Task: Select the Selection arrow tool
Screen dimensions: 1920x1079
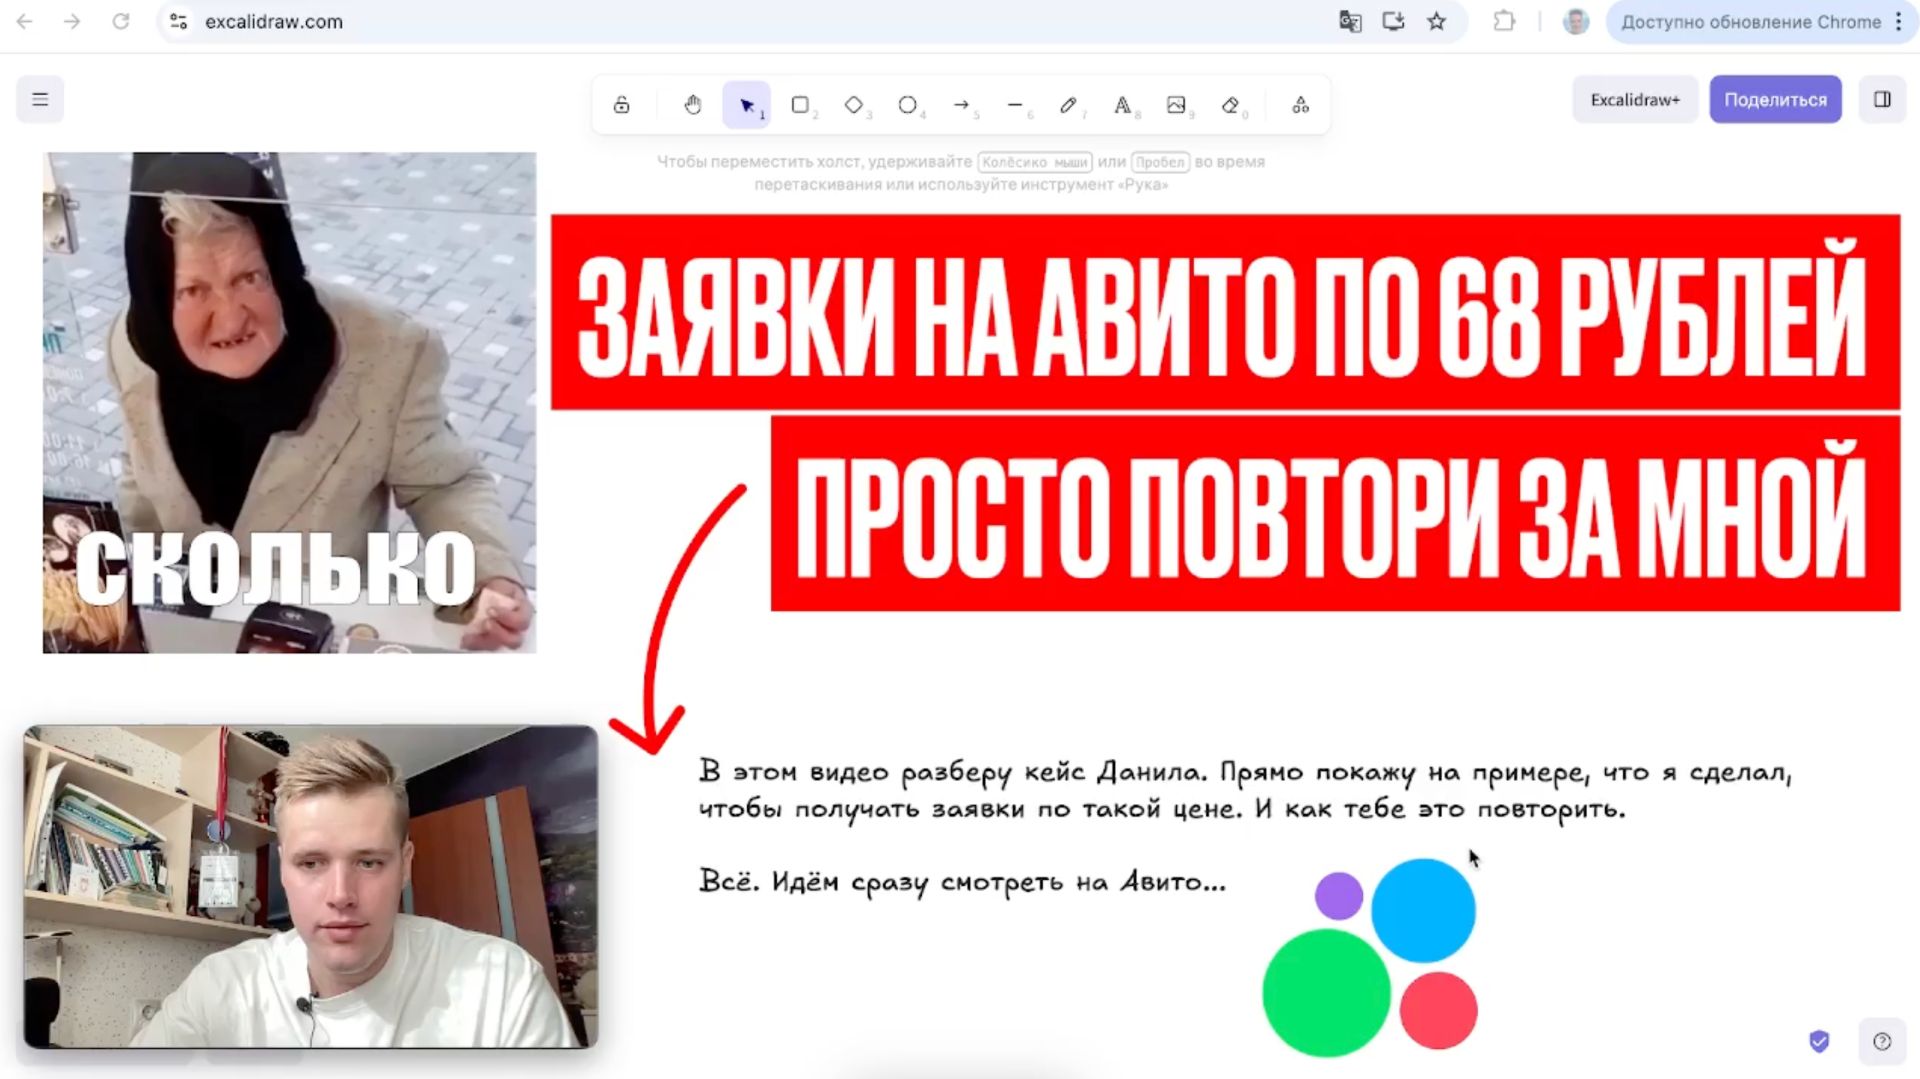Action: pyautogui.click(x=747, y=105)
